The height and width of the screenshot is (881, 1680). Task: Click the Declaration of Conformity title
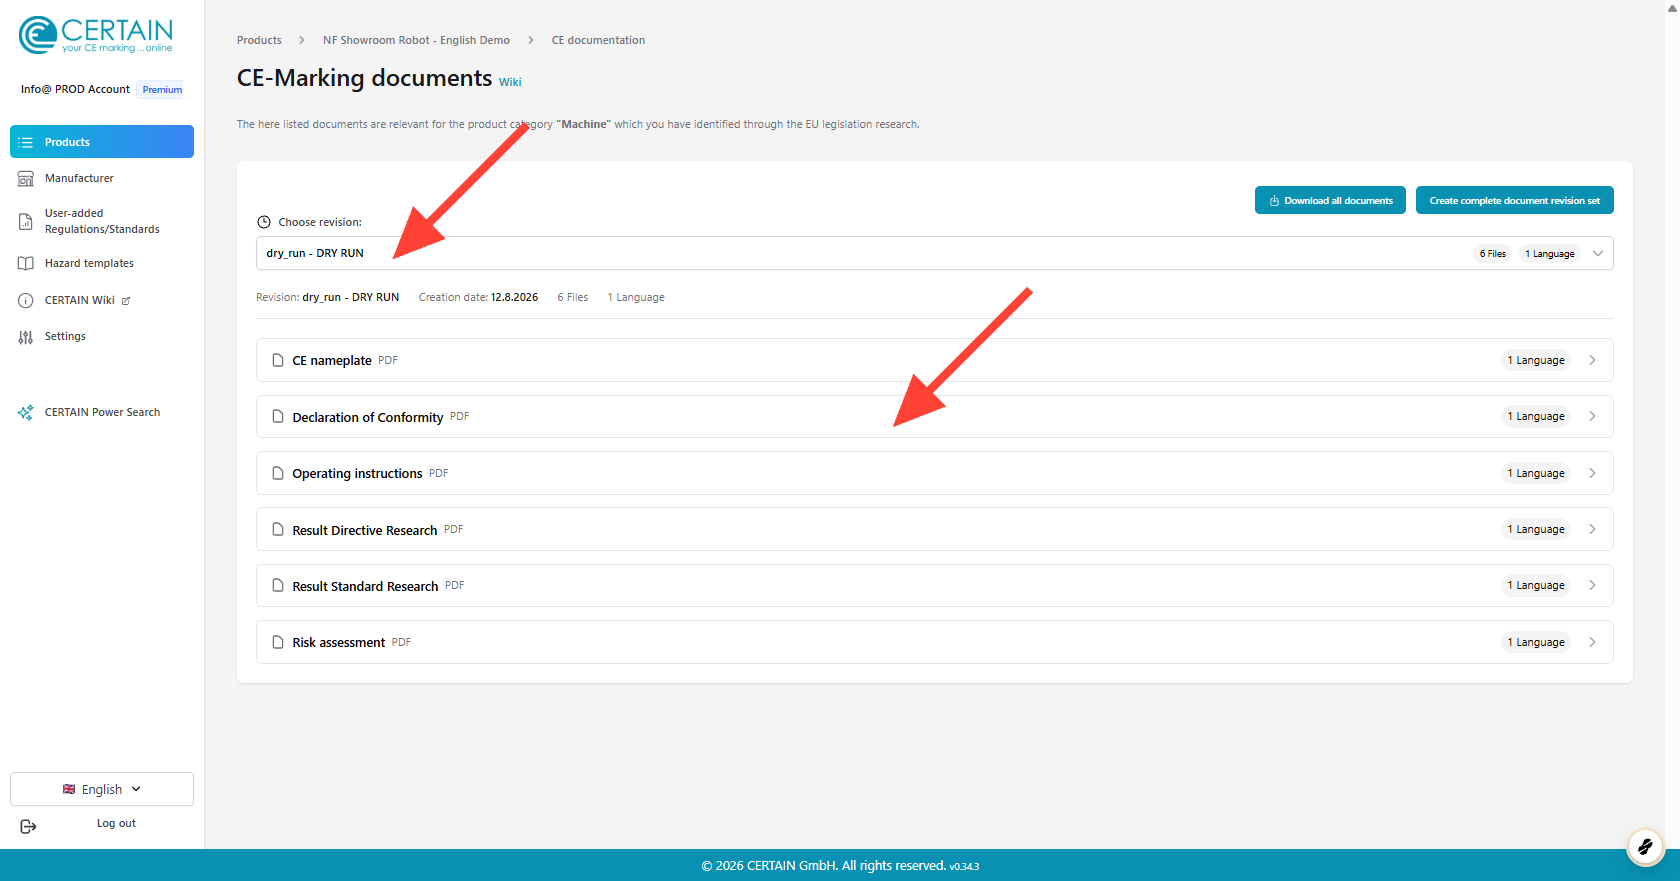click(x=368, y=417)
